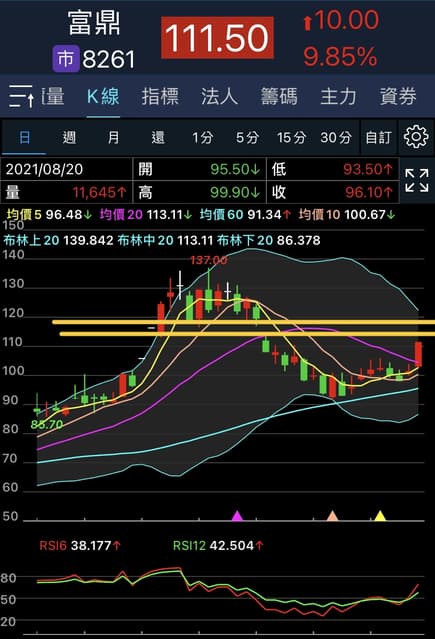This screenshot has width=435, height=639.
Task: Select the 30分 interval
Action: pos(336,137)
